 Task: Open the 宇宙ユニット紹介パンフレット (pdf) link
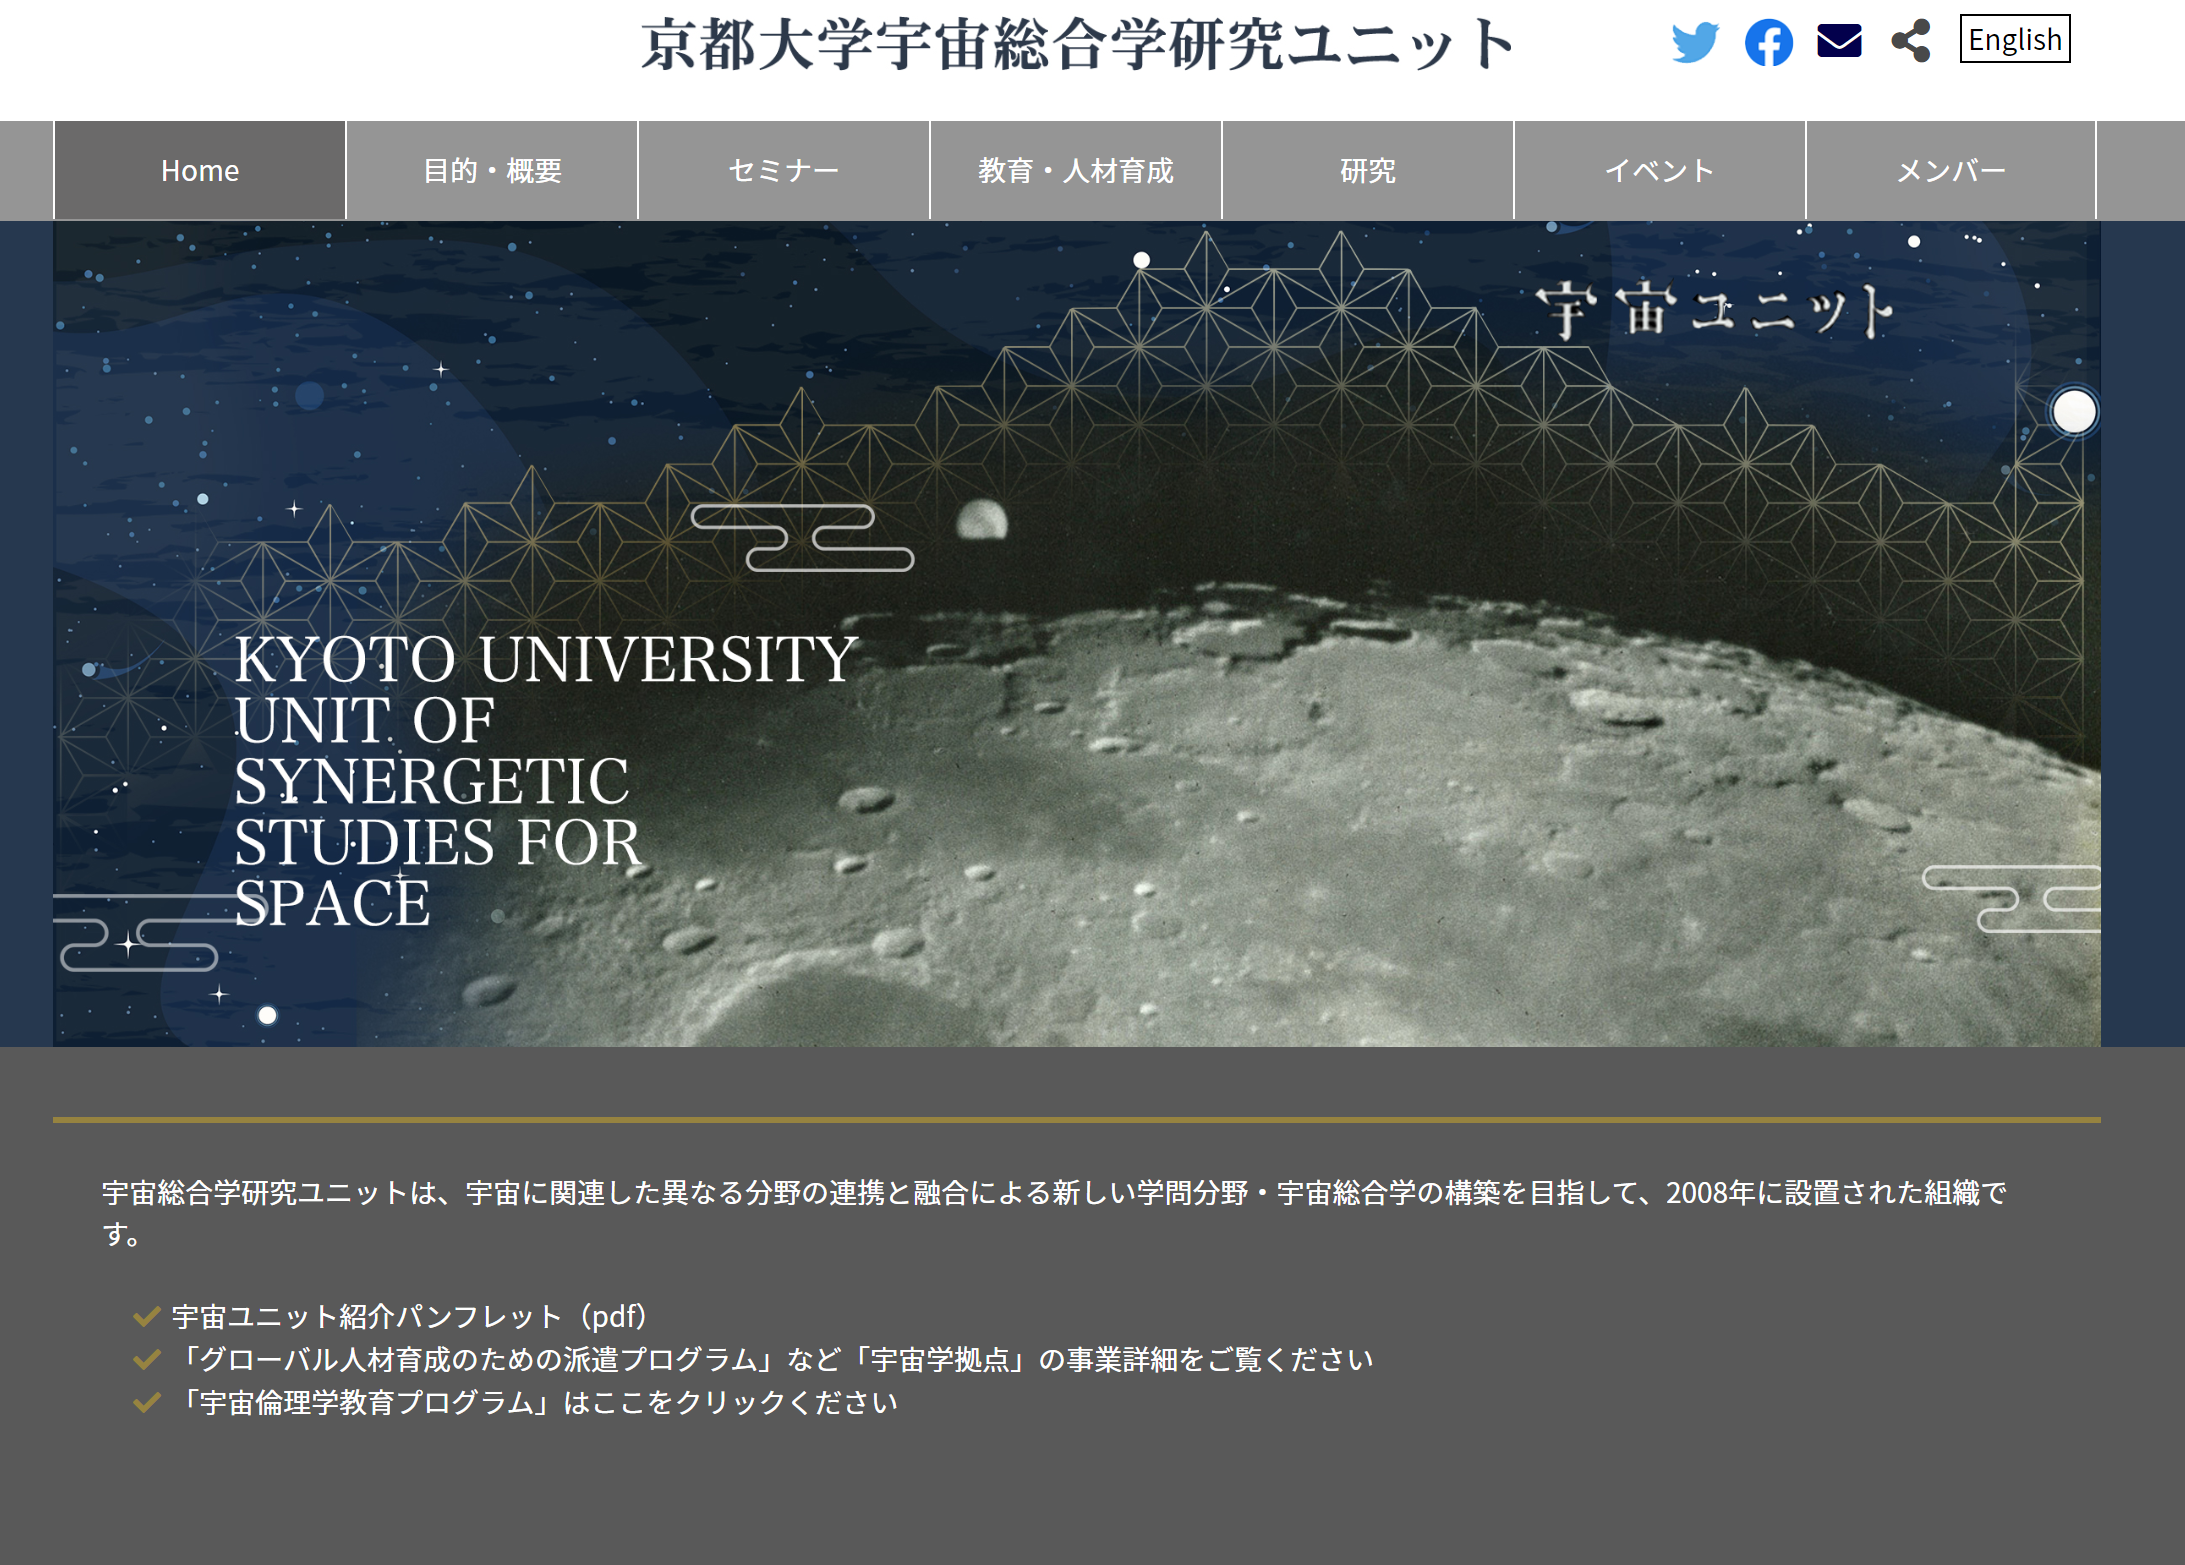[x=409, y=1316]
